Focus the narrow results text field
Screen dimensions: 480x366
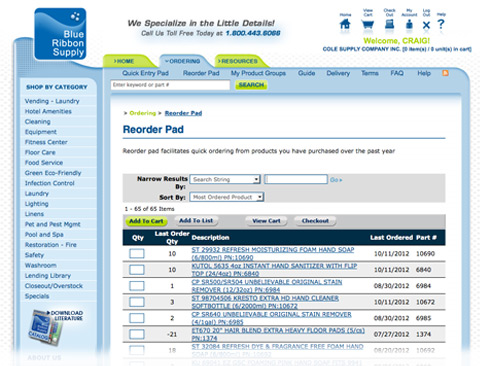pyautogui.click(x=296, y=179)
